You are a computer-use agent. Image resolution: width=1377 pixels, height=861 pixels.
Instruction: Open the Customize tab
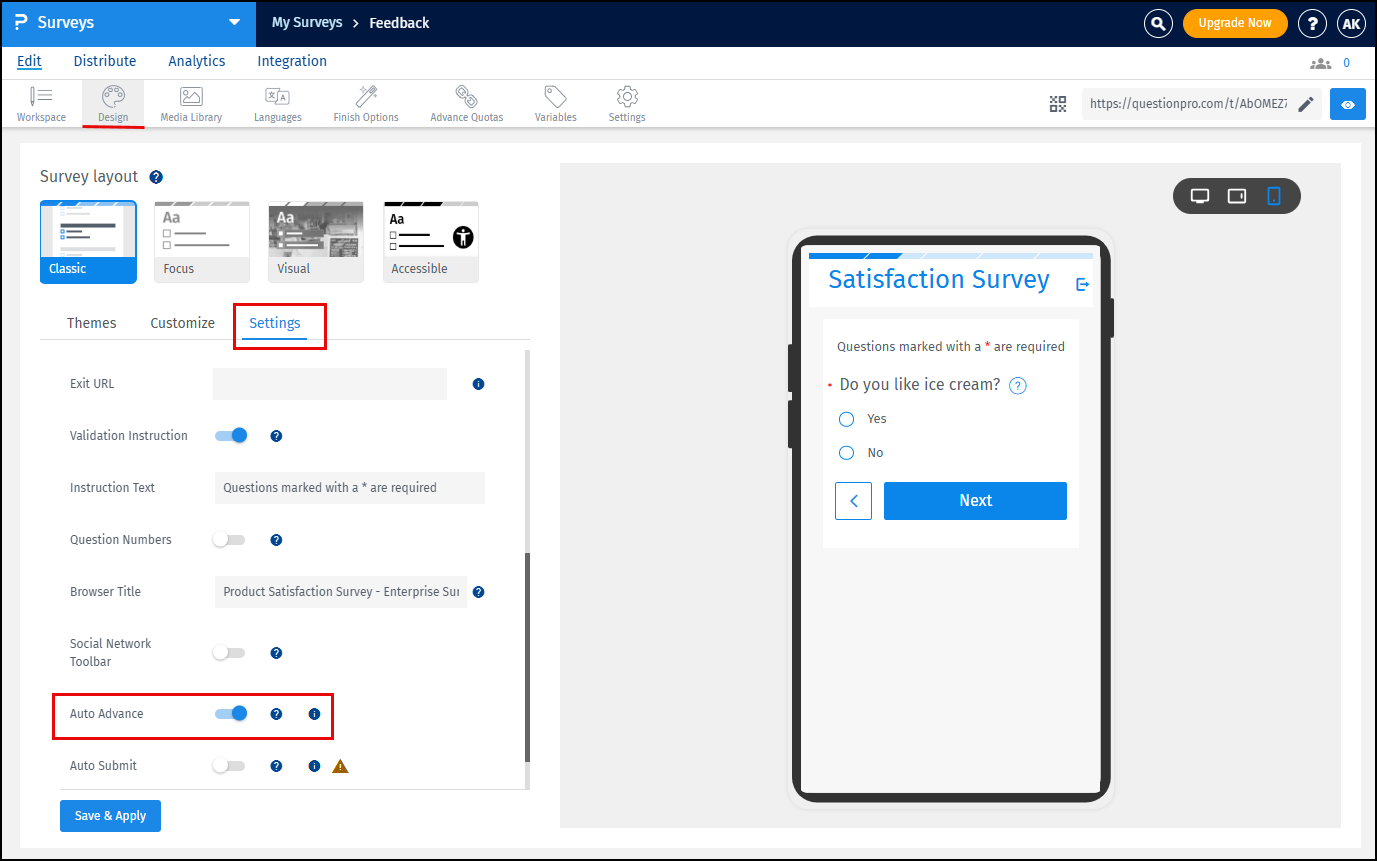[182, 322]
